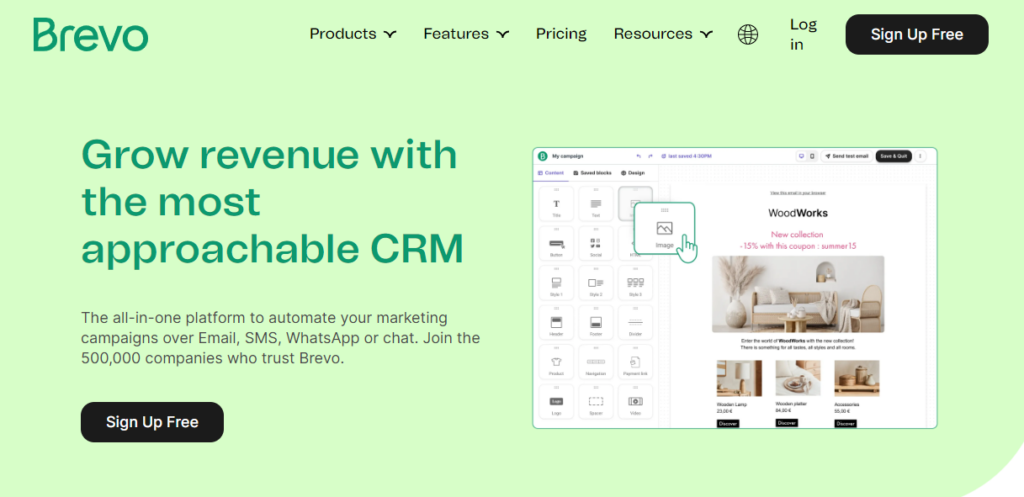Select the Text block icon
Screen dimensions: 1024x497
pyautogui.click(x=596, y=204)
